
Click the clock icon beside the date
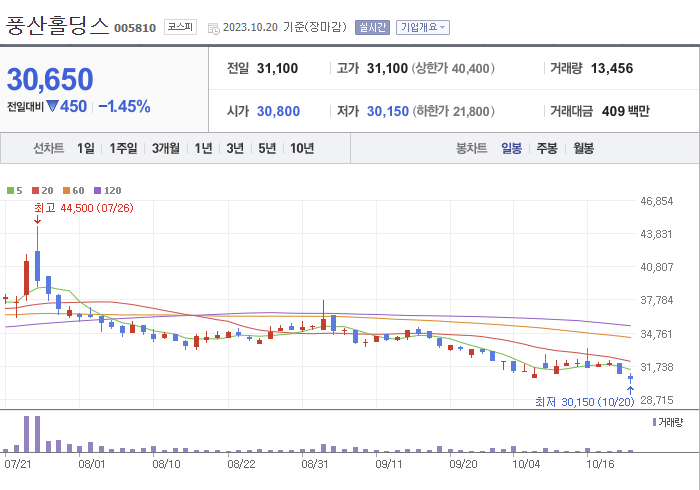tap(214, 29)
